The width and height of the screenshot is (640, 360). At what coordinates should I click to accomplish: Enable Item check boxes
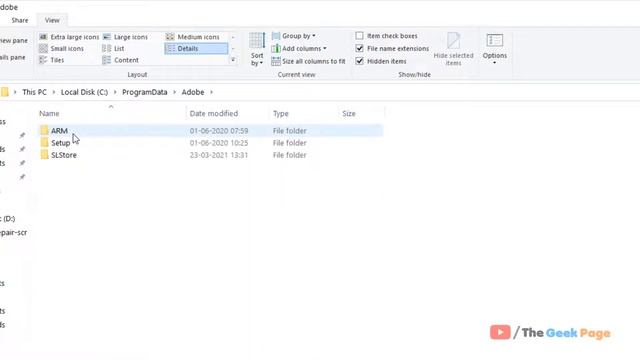(359, 36)
